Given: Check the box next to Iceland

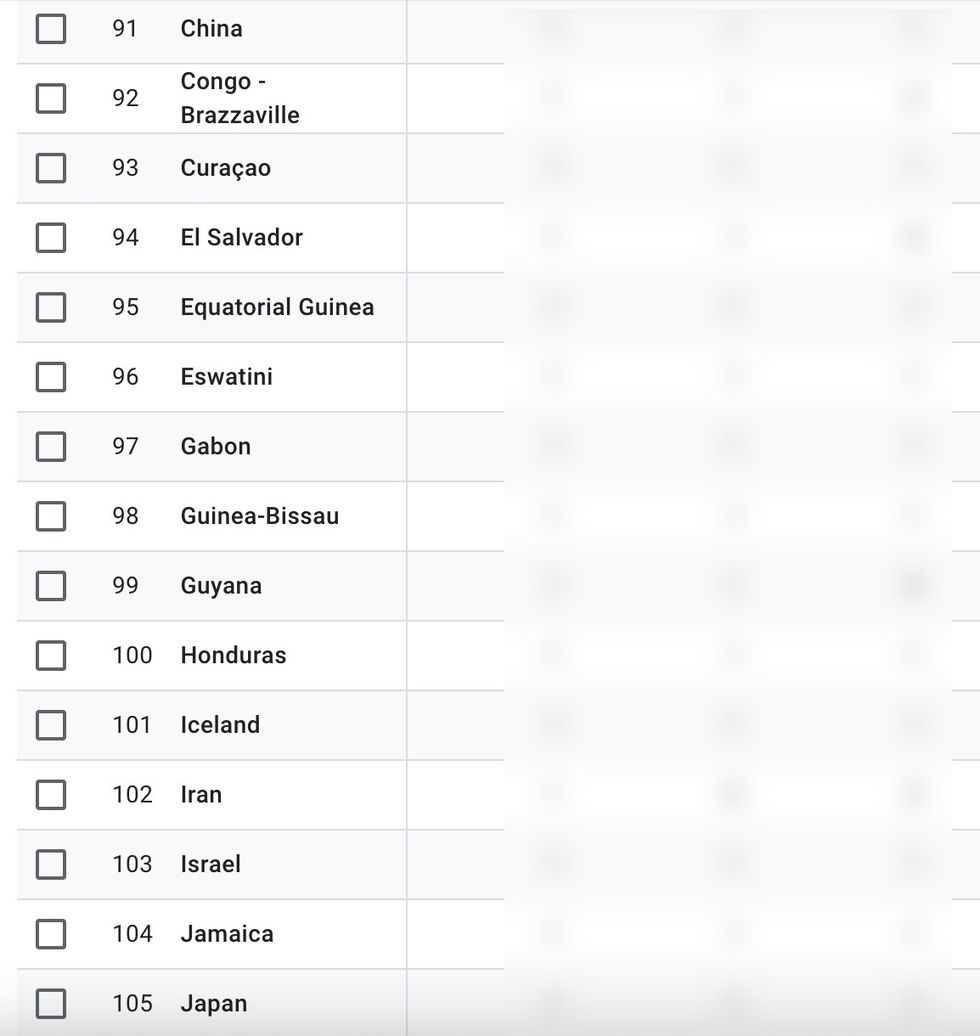Looking at the screenshot, I should click(x=51, y=725).
